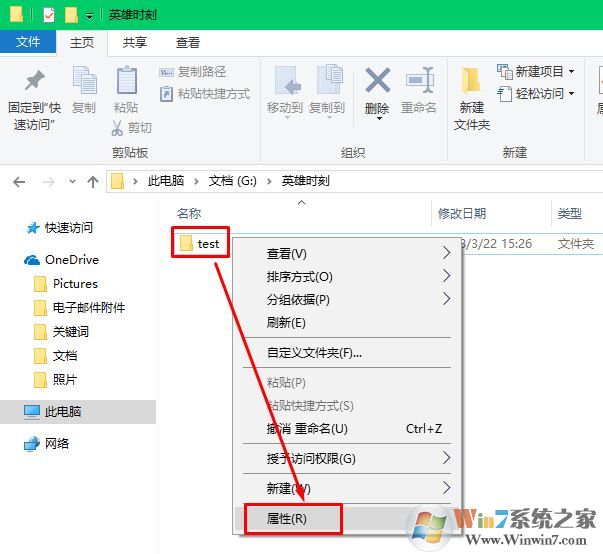
Task: Switch to the Share tab
Action: (135, 42)
